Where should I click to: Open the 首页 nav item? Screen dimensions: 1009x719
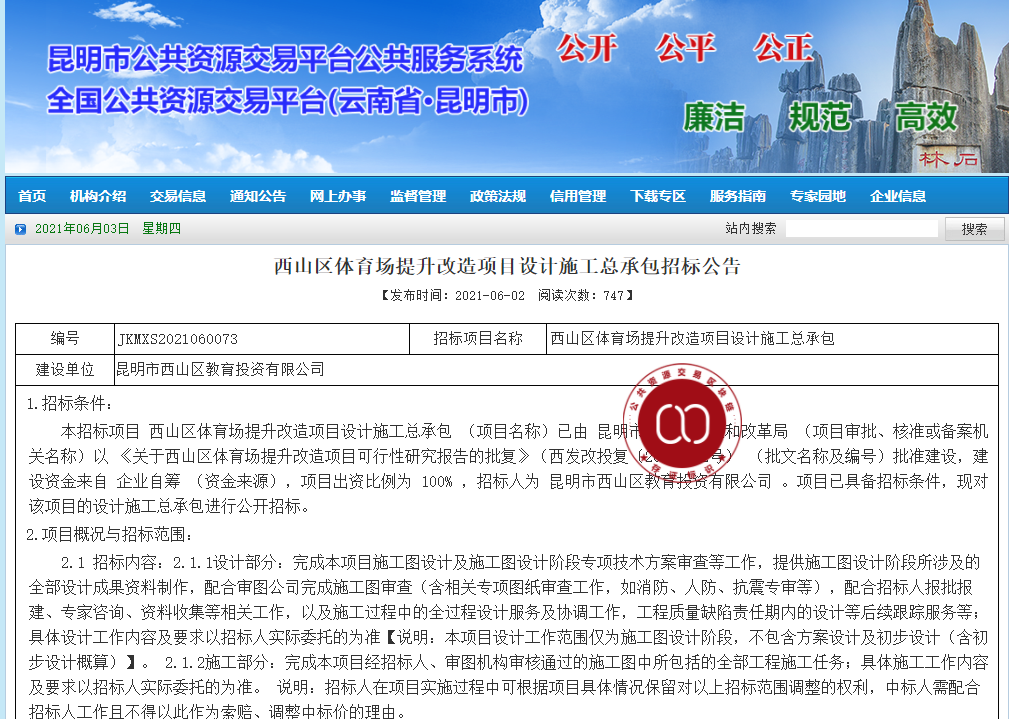32,196
